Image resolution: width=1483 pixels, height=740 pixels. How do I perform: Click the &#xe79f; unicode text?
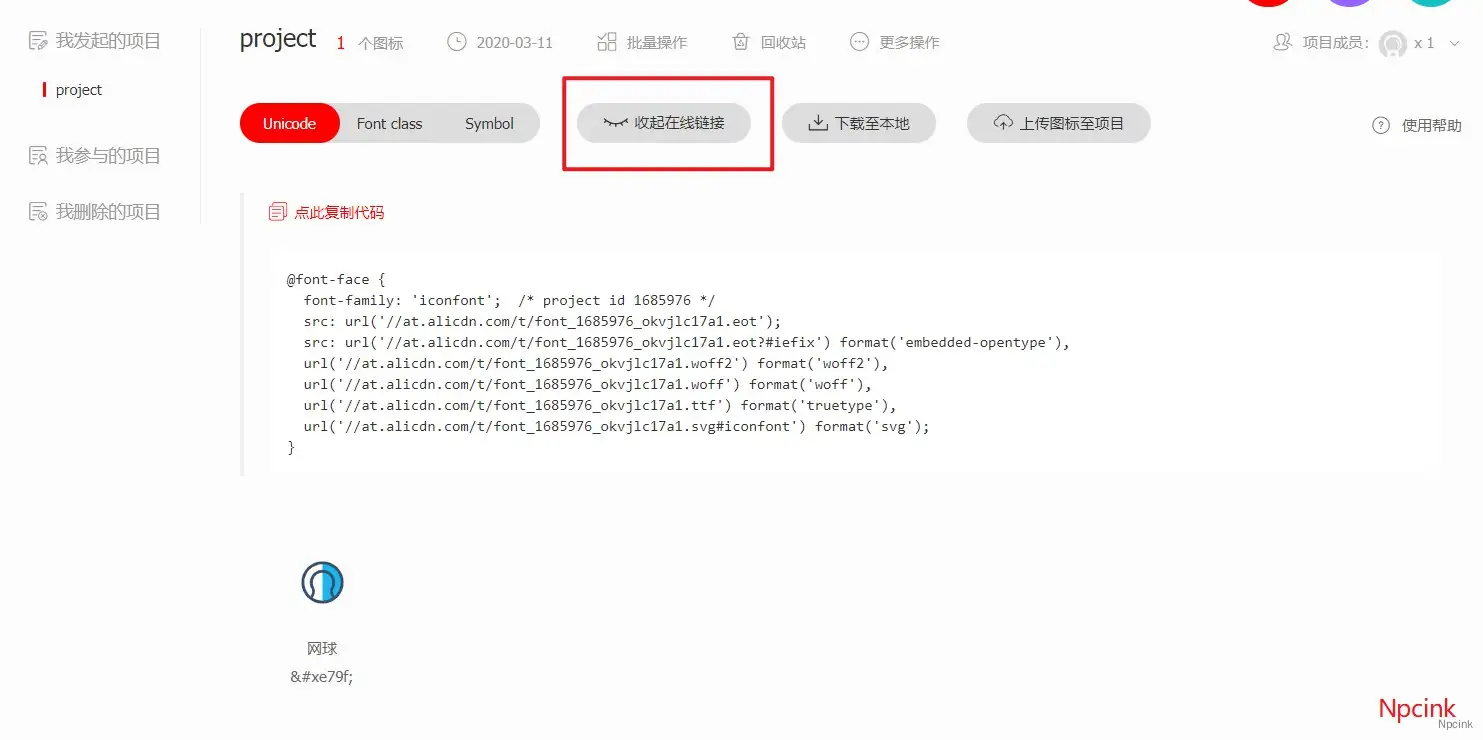322,677
